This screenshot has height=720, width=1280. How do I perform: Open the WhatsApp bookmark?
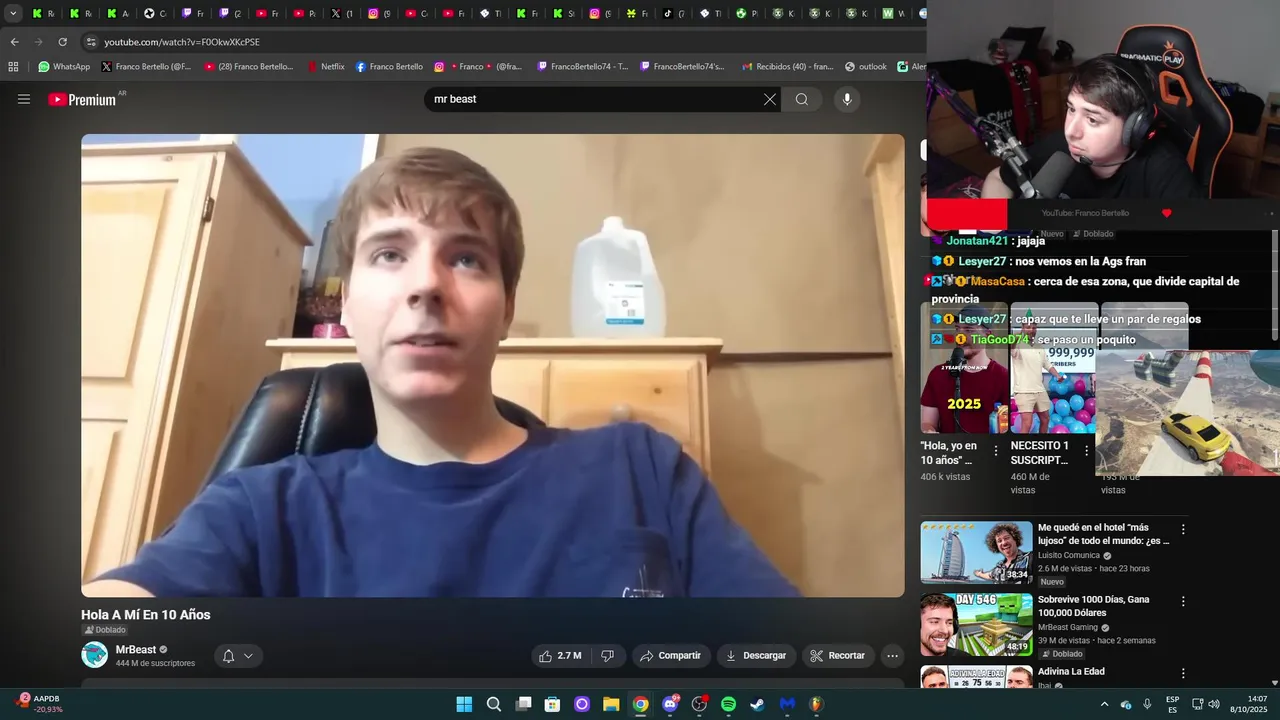pyautogui.click(x=64, y=67)
